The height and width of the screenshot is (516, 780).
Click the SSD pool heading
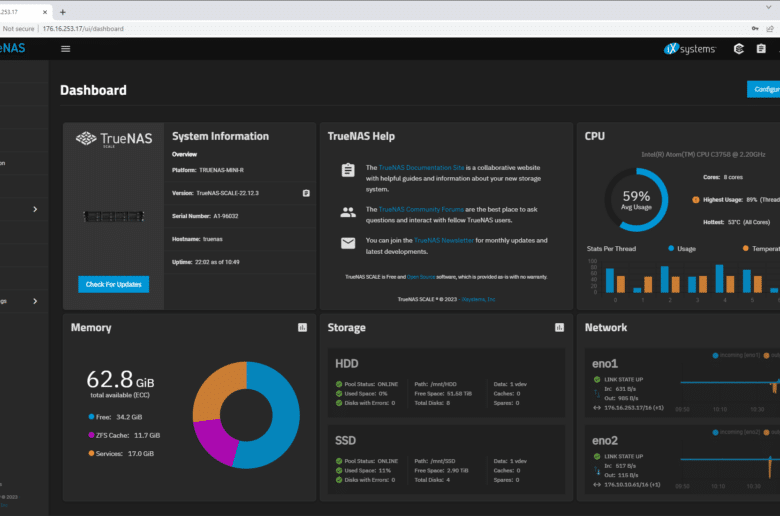pyautogui.click(x=345, y=441)
